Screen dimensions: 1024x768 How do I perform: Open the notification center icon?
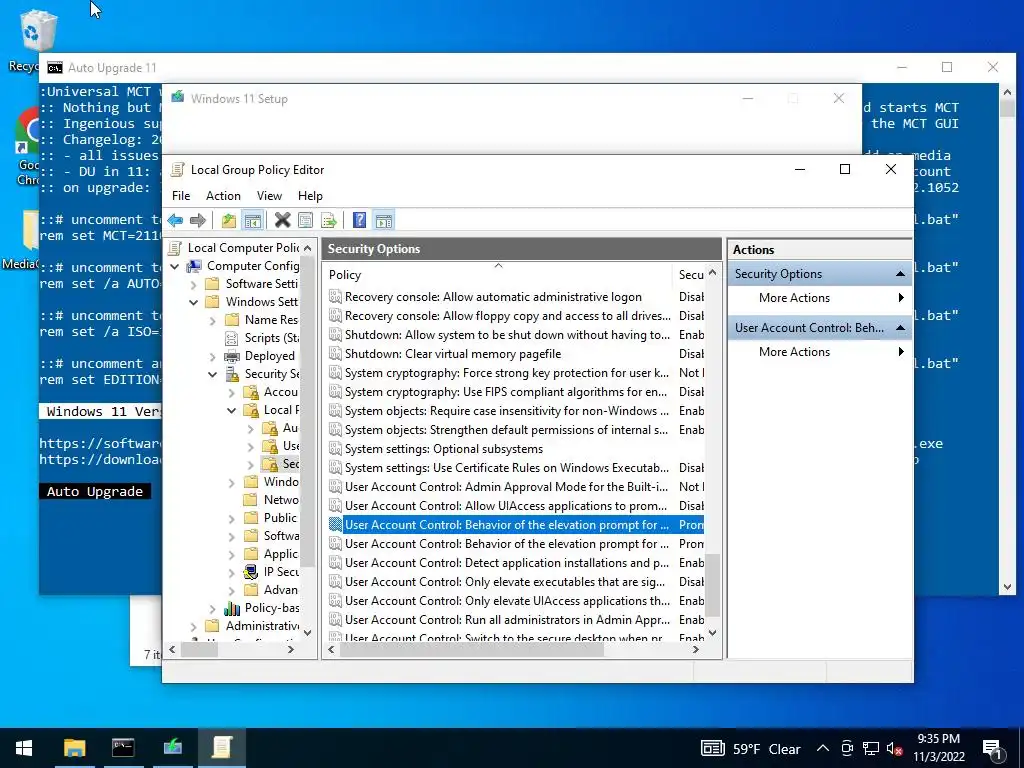(993, 749)
